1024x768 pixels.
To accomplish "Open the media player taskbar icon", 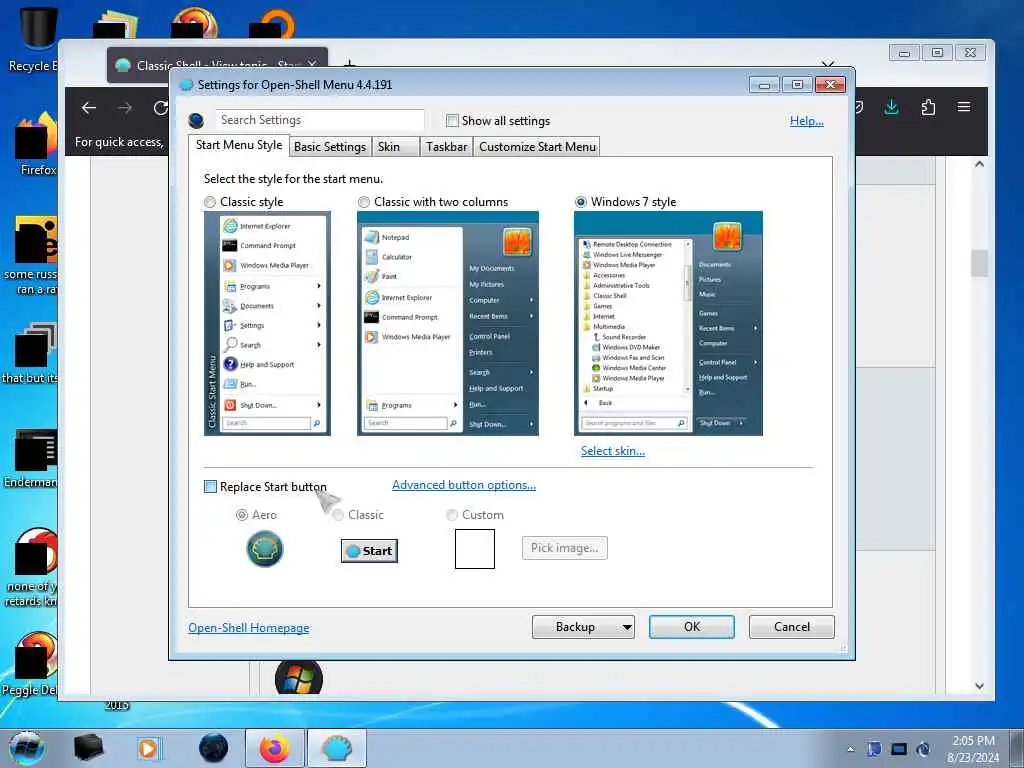I will point(148,748).
